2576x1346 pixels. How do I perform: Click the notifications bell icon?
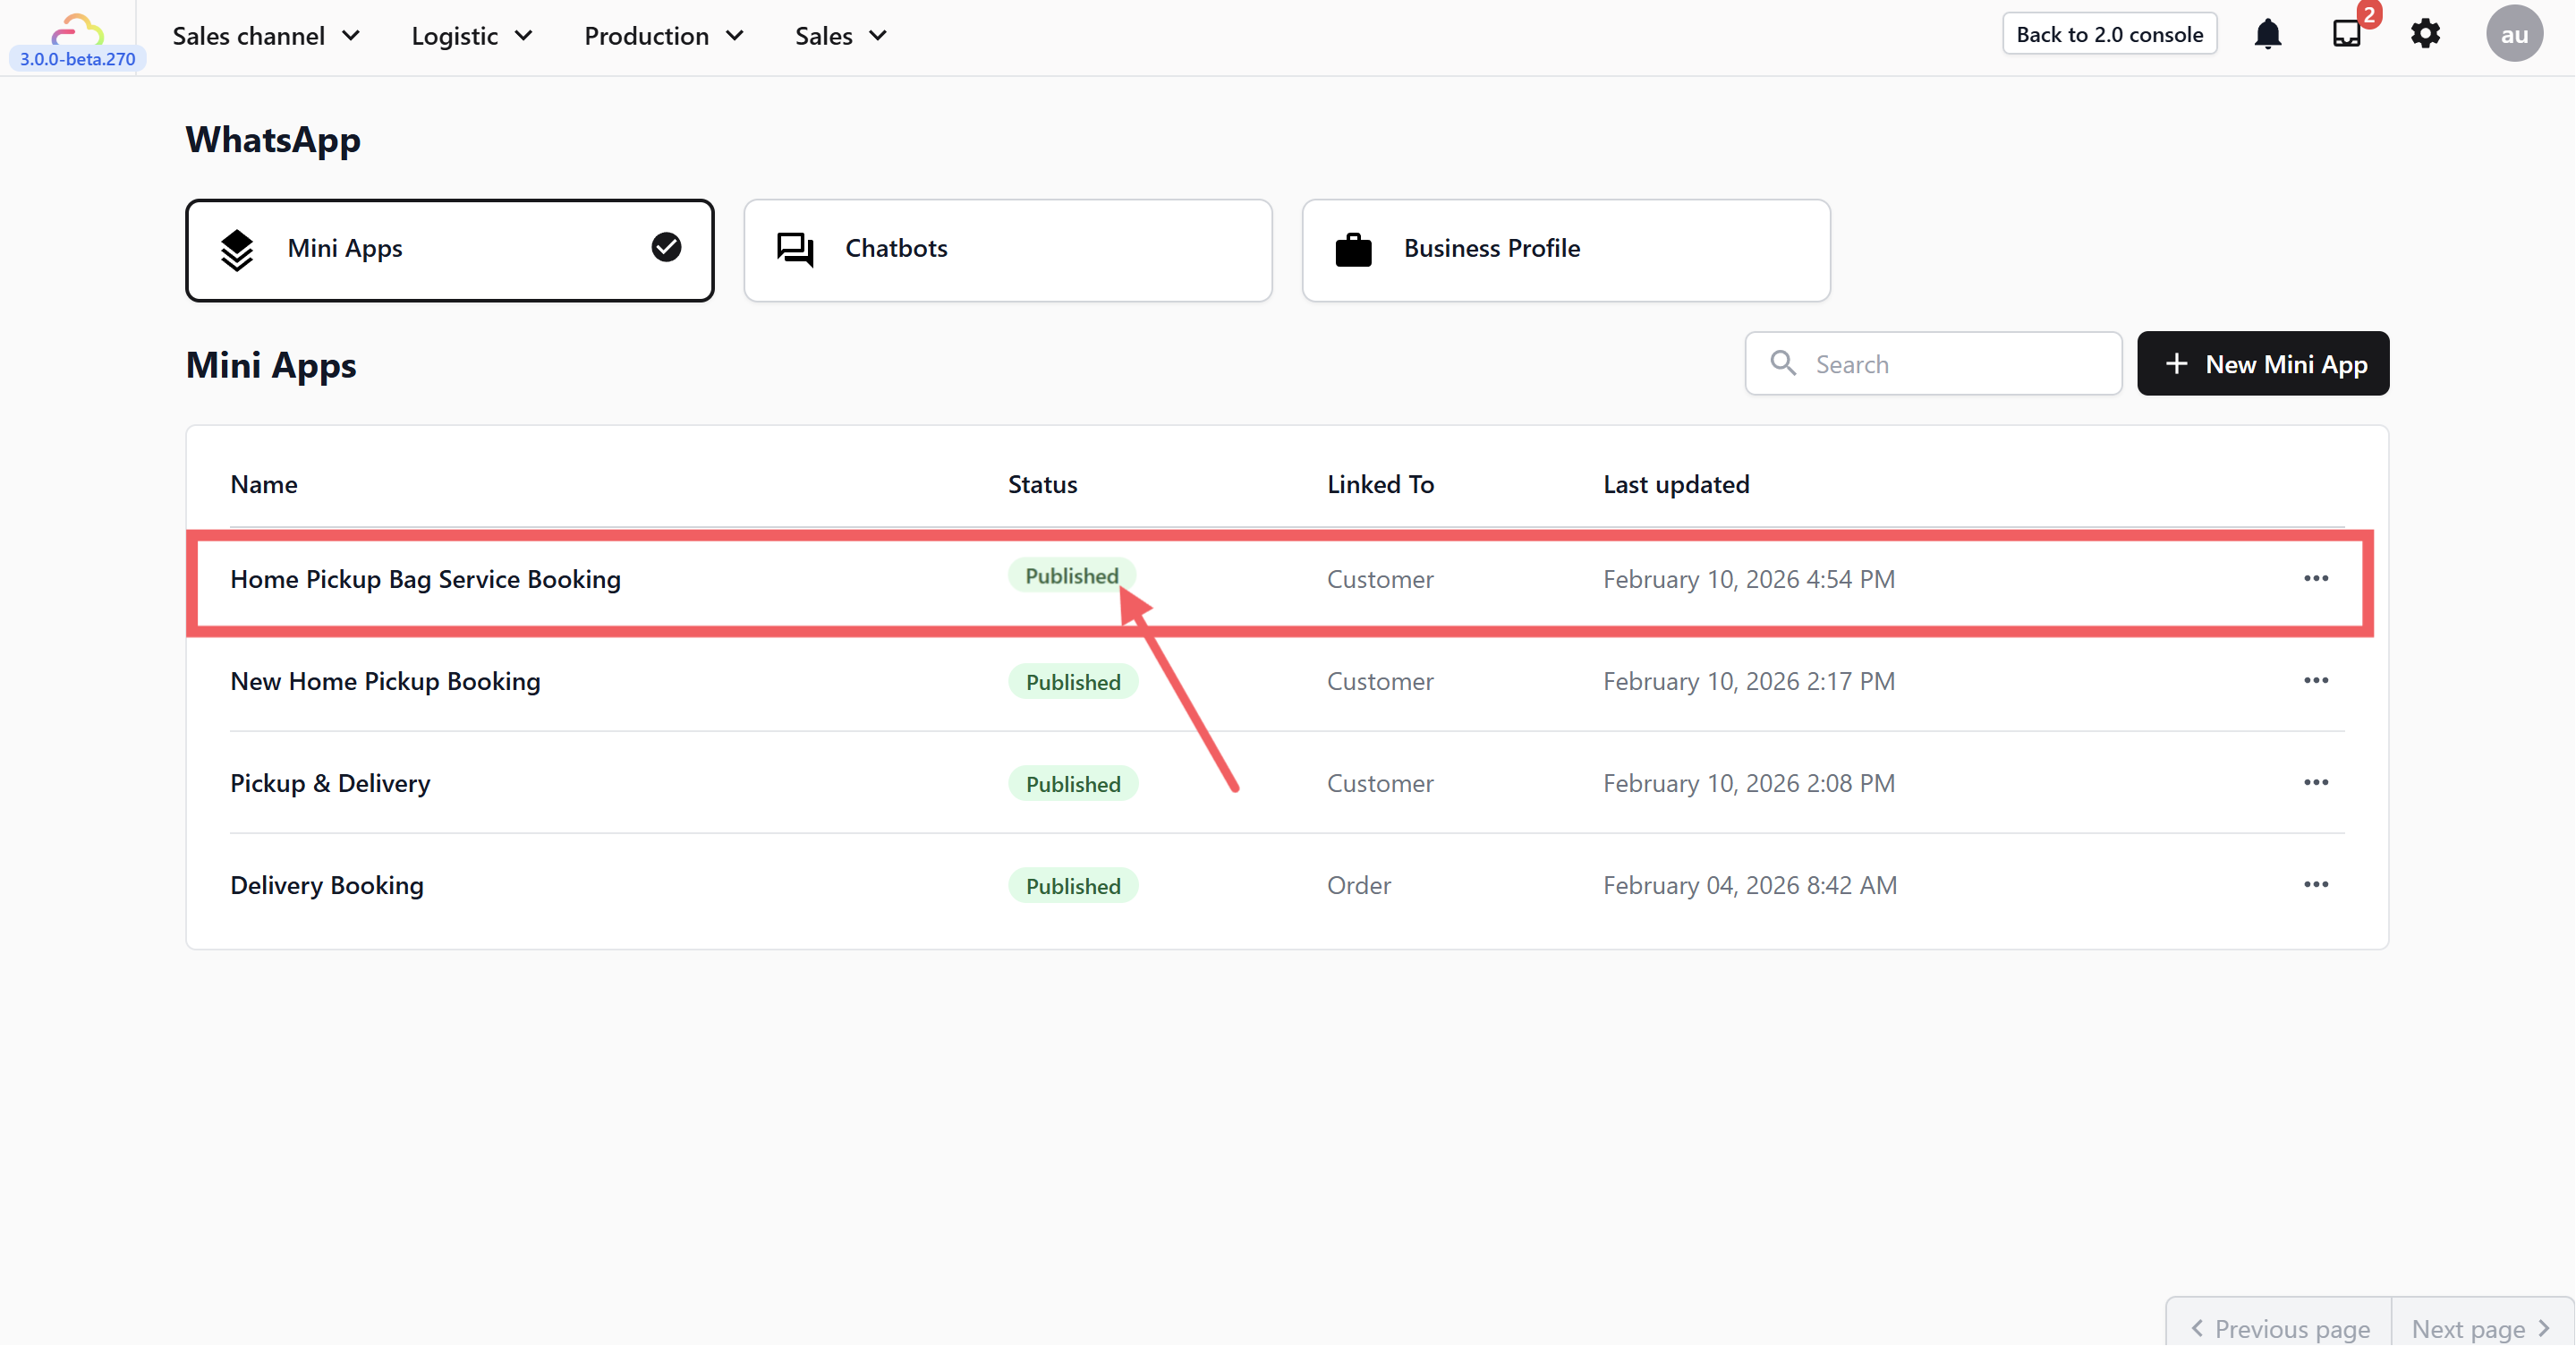pyautogui.click(x=2267, y=35)
